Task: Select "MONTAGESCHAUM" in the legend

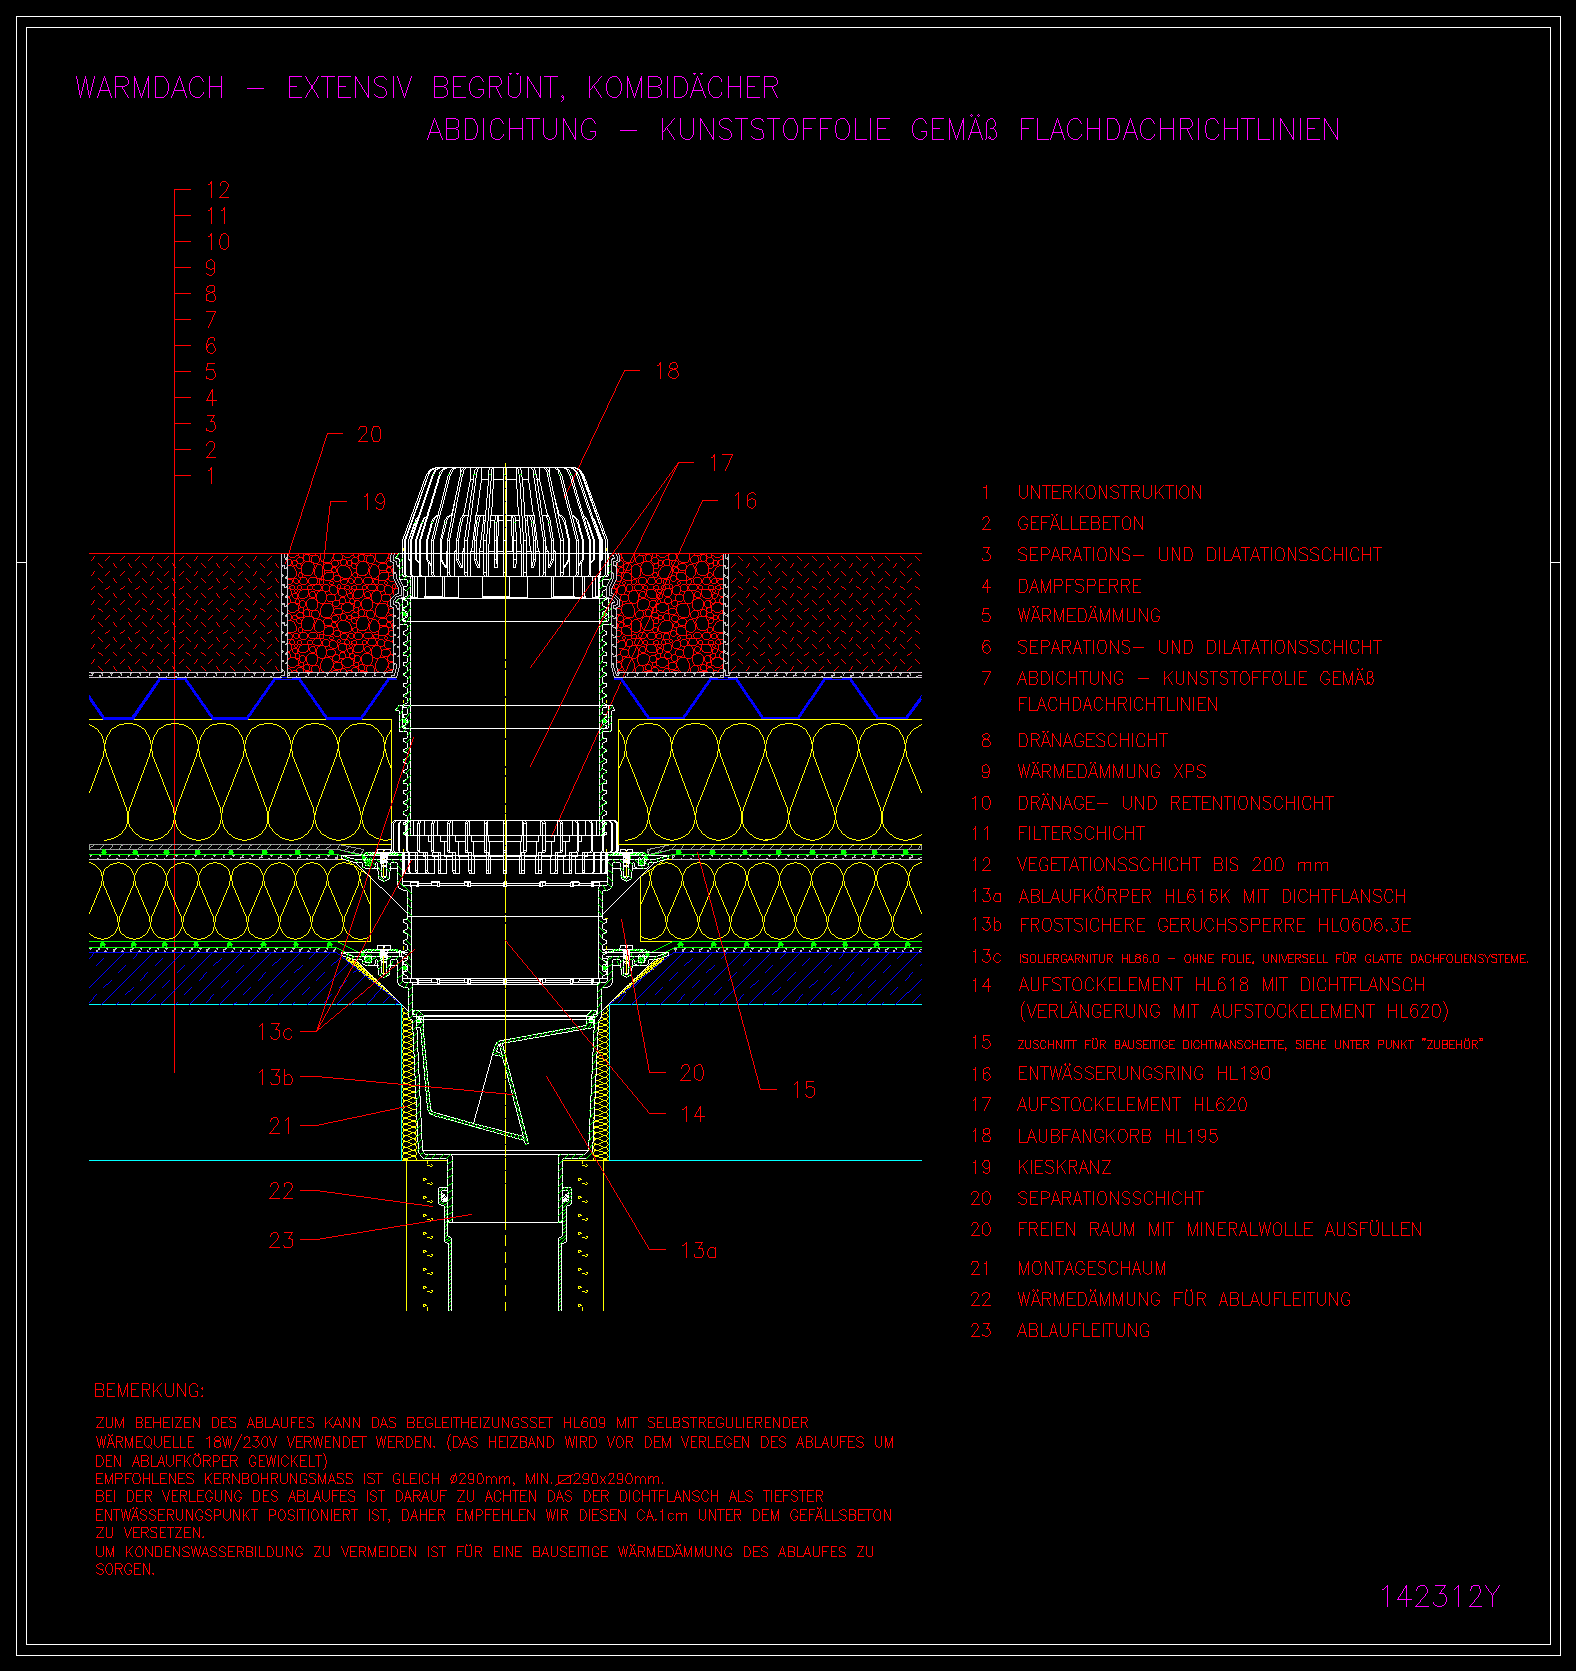Action: (x=1091, y=1268)
